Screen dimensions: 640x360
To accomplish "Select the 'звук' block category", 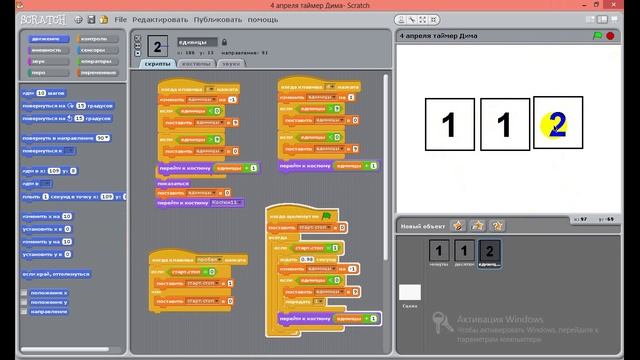I will tap(48, 62).
